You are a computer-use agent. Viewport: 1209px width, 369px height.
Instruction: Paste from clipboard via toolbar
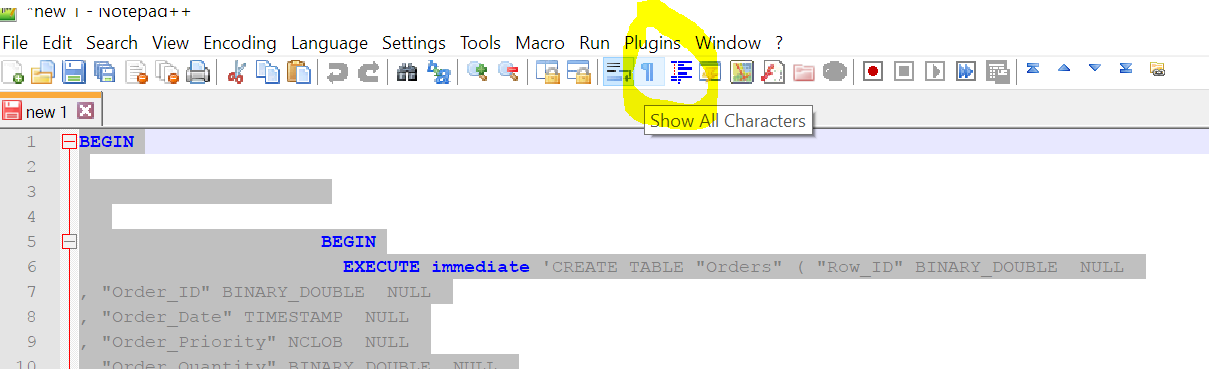click(x=298, y=72)
